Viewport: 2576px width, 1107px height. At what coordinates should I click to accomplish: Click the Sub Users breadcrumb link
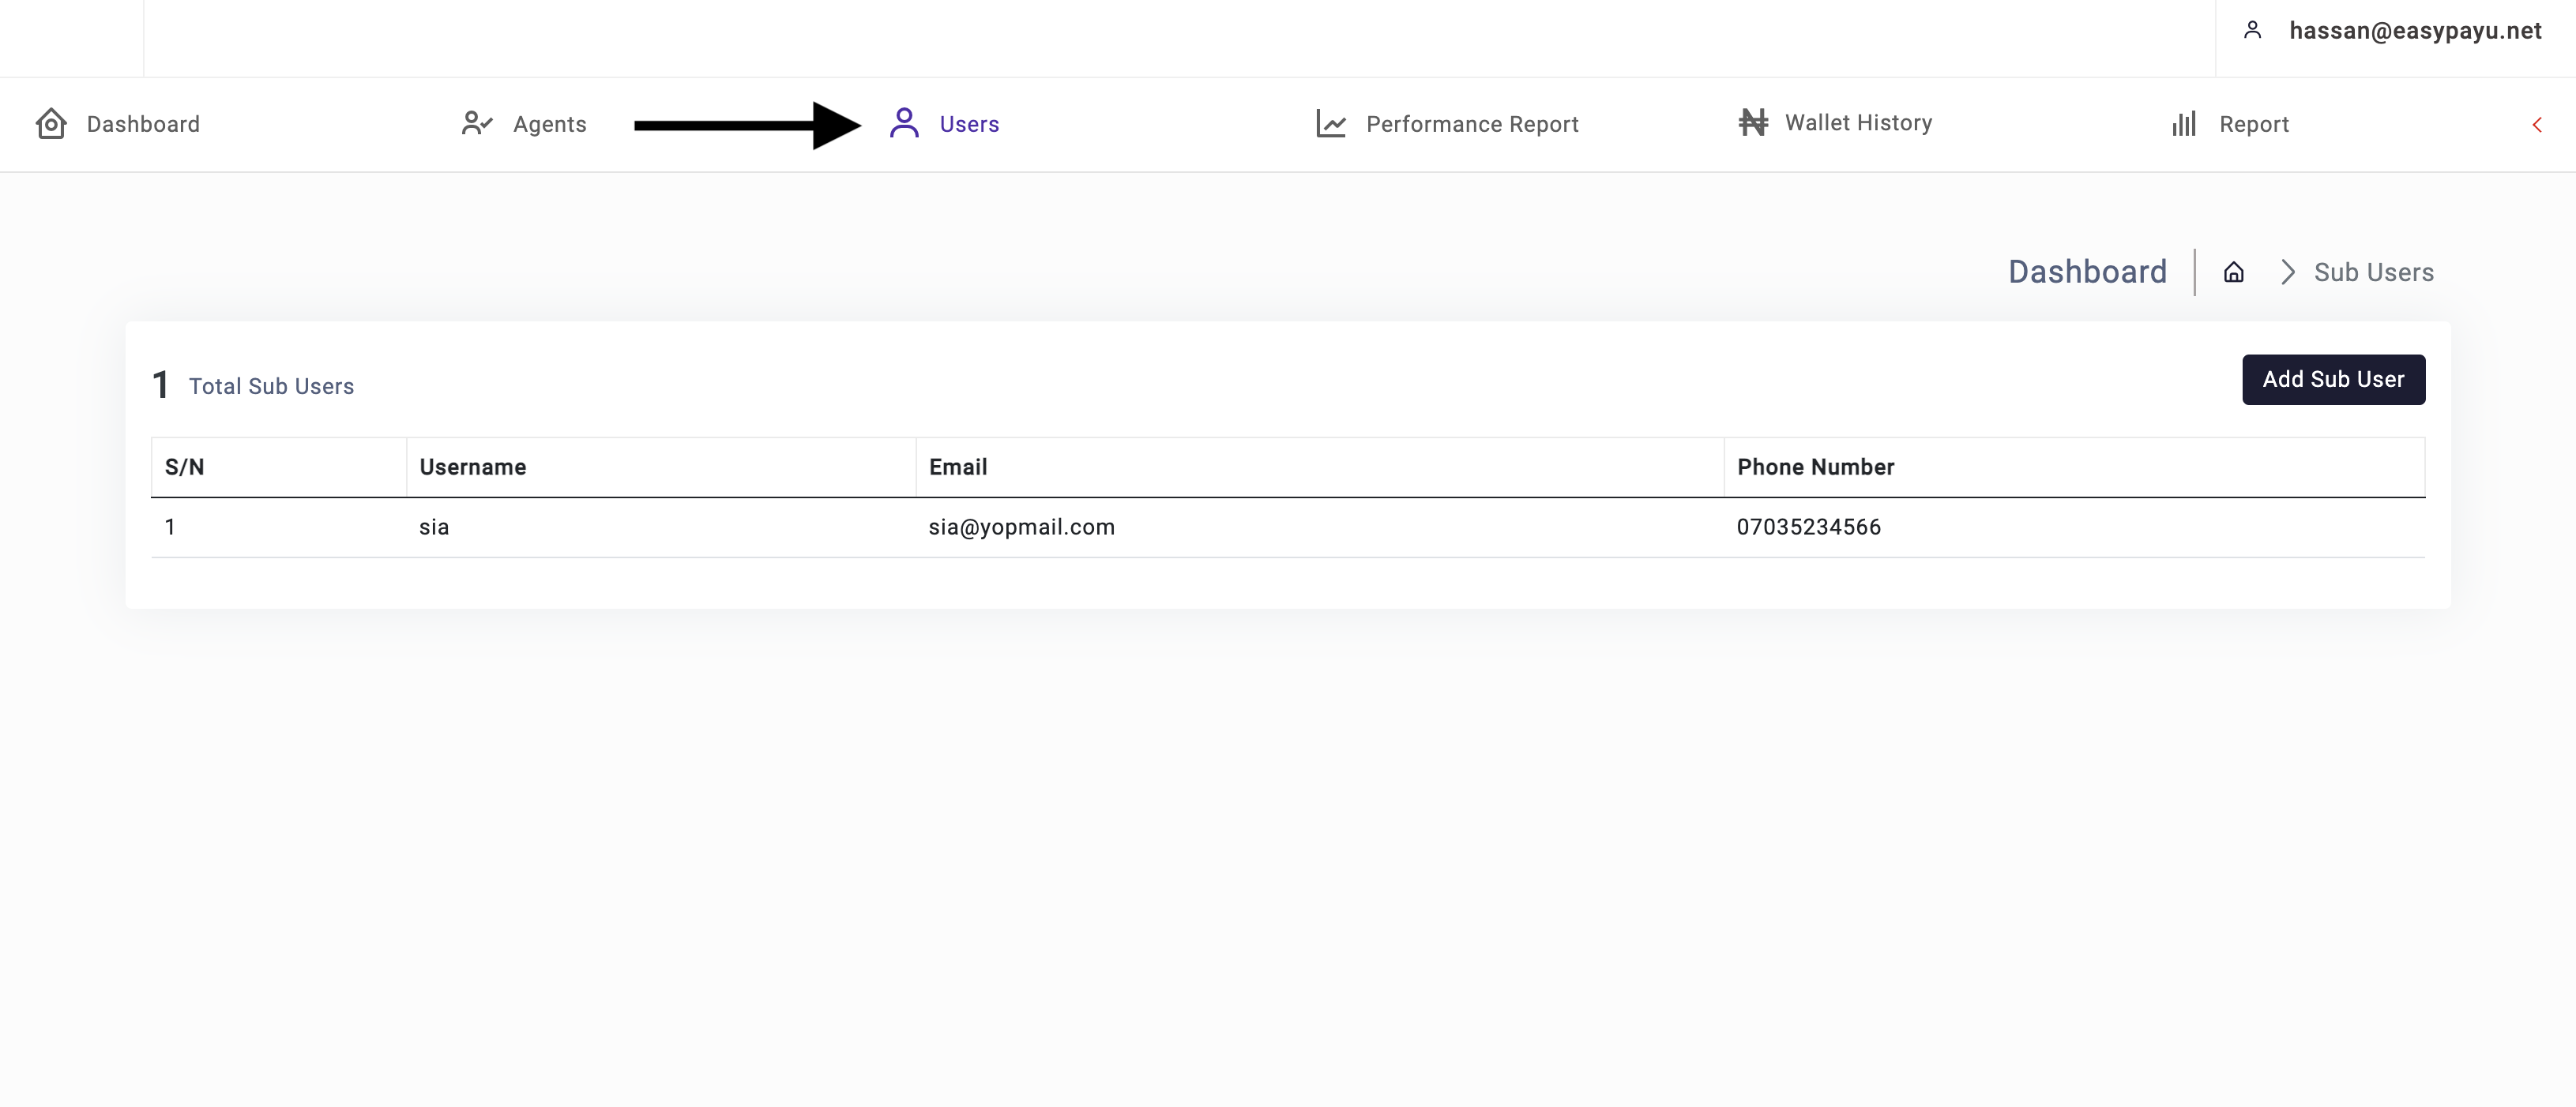point(2373,272)
